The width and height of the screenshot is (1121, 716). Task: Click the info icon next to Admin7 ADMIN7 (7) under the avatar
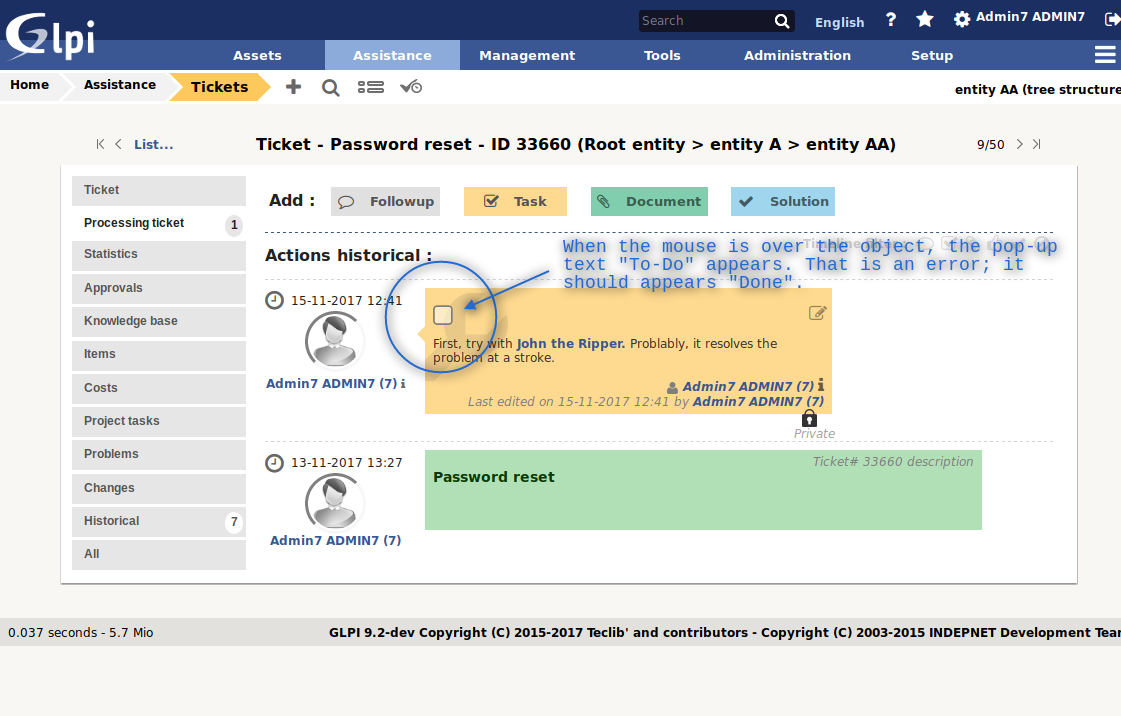point(403,384)
